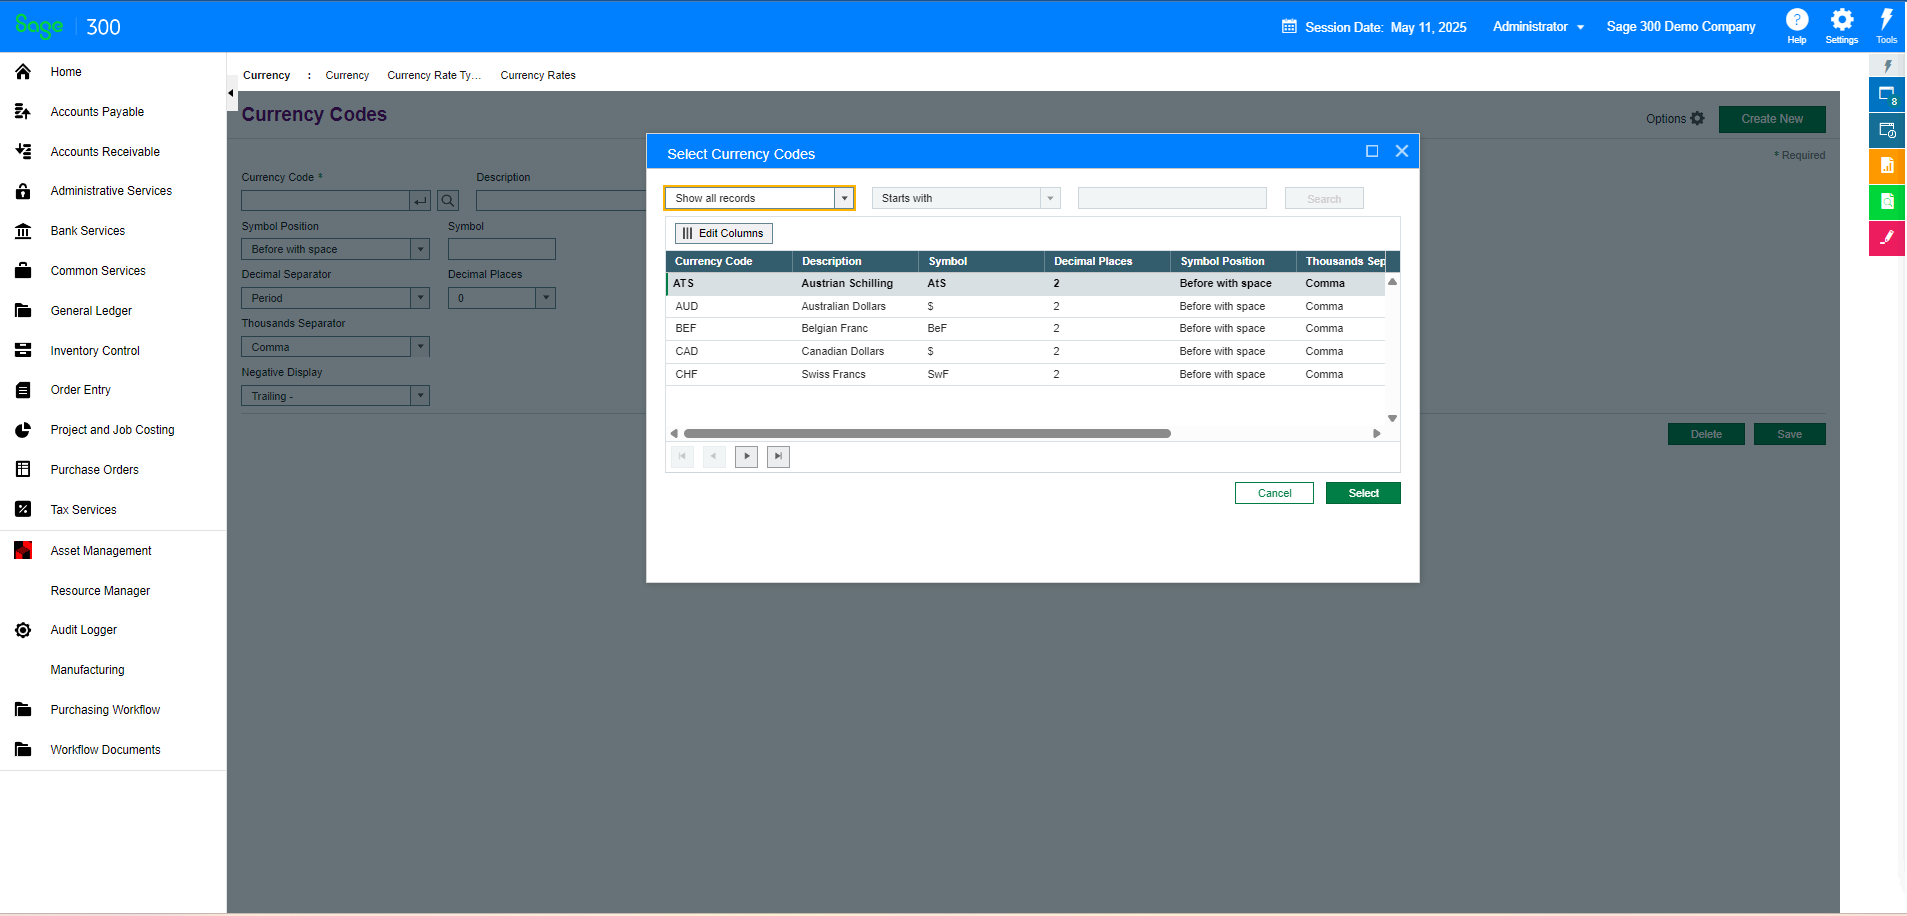The height and width of the screenshot is (916, 1907).
Task: Open the orange report widget icon
Action: [x=1887, y=166]
